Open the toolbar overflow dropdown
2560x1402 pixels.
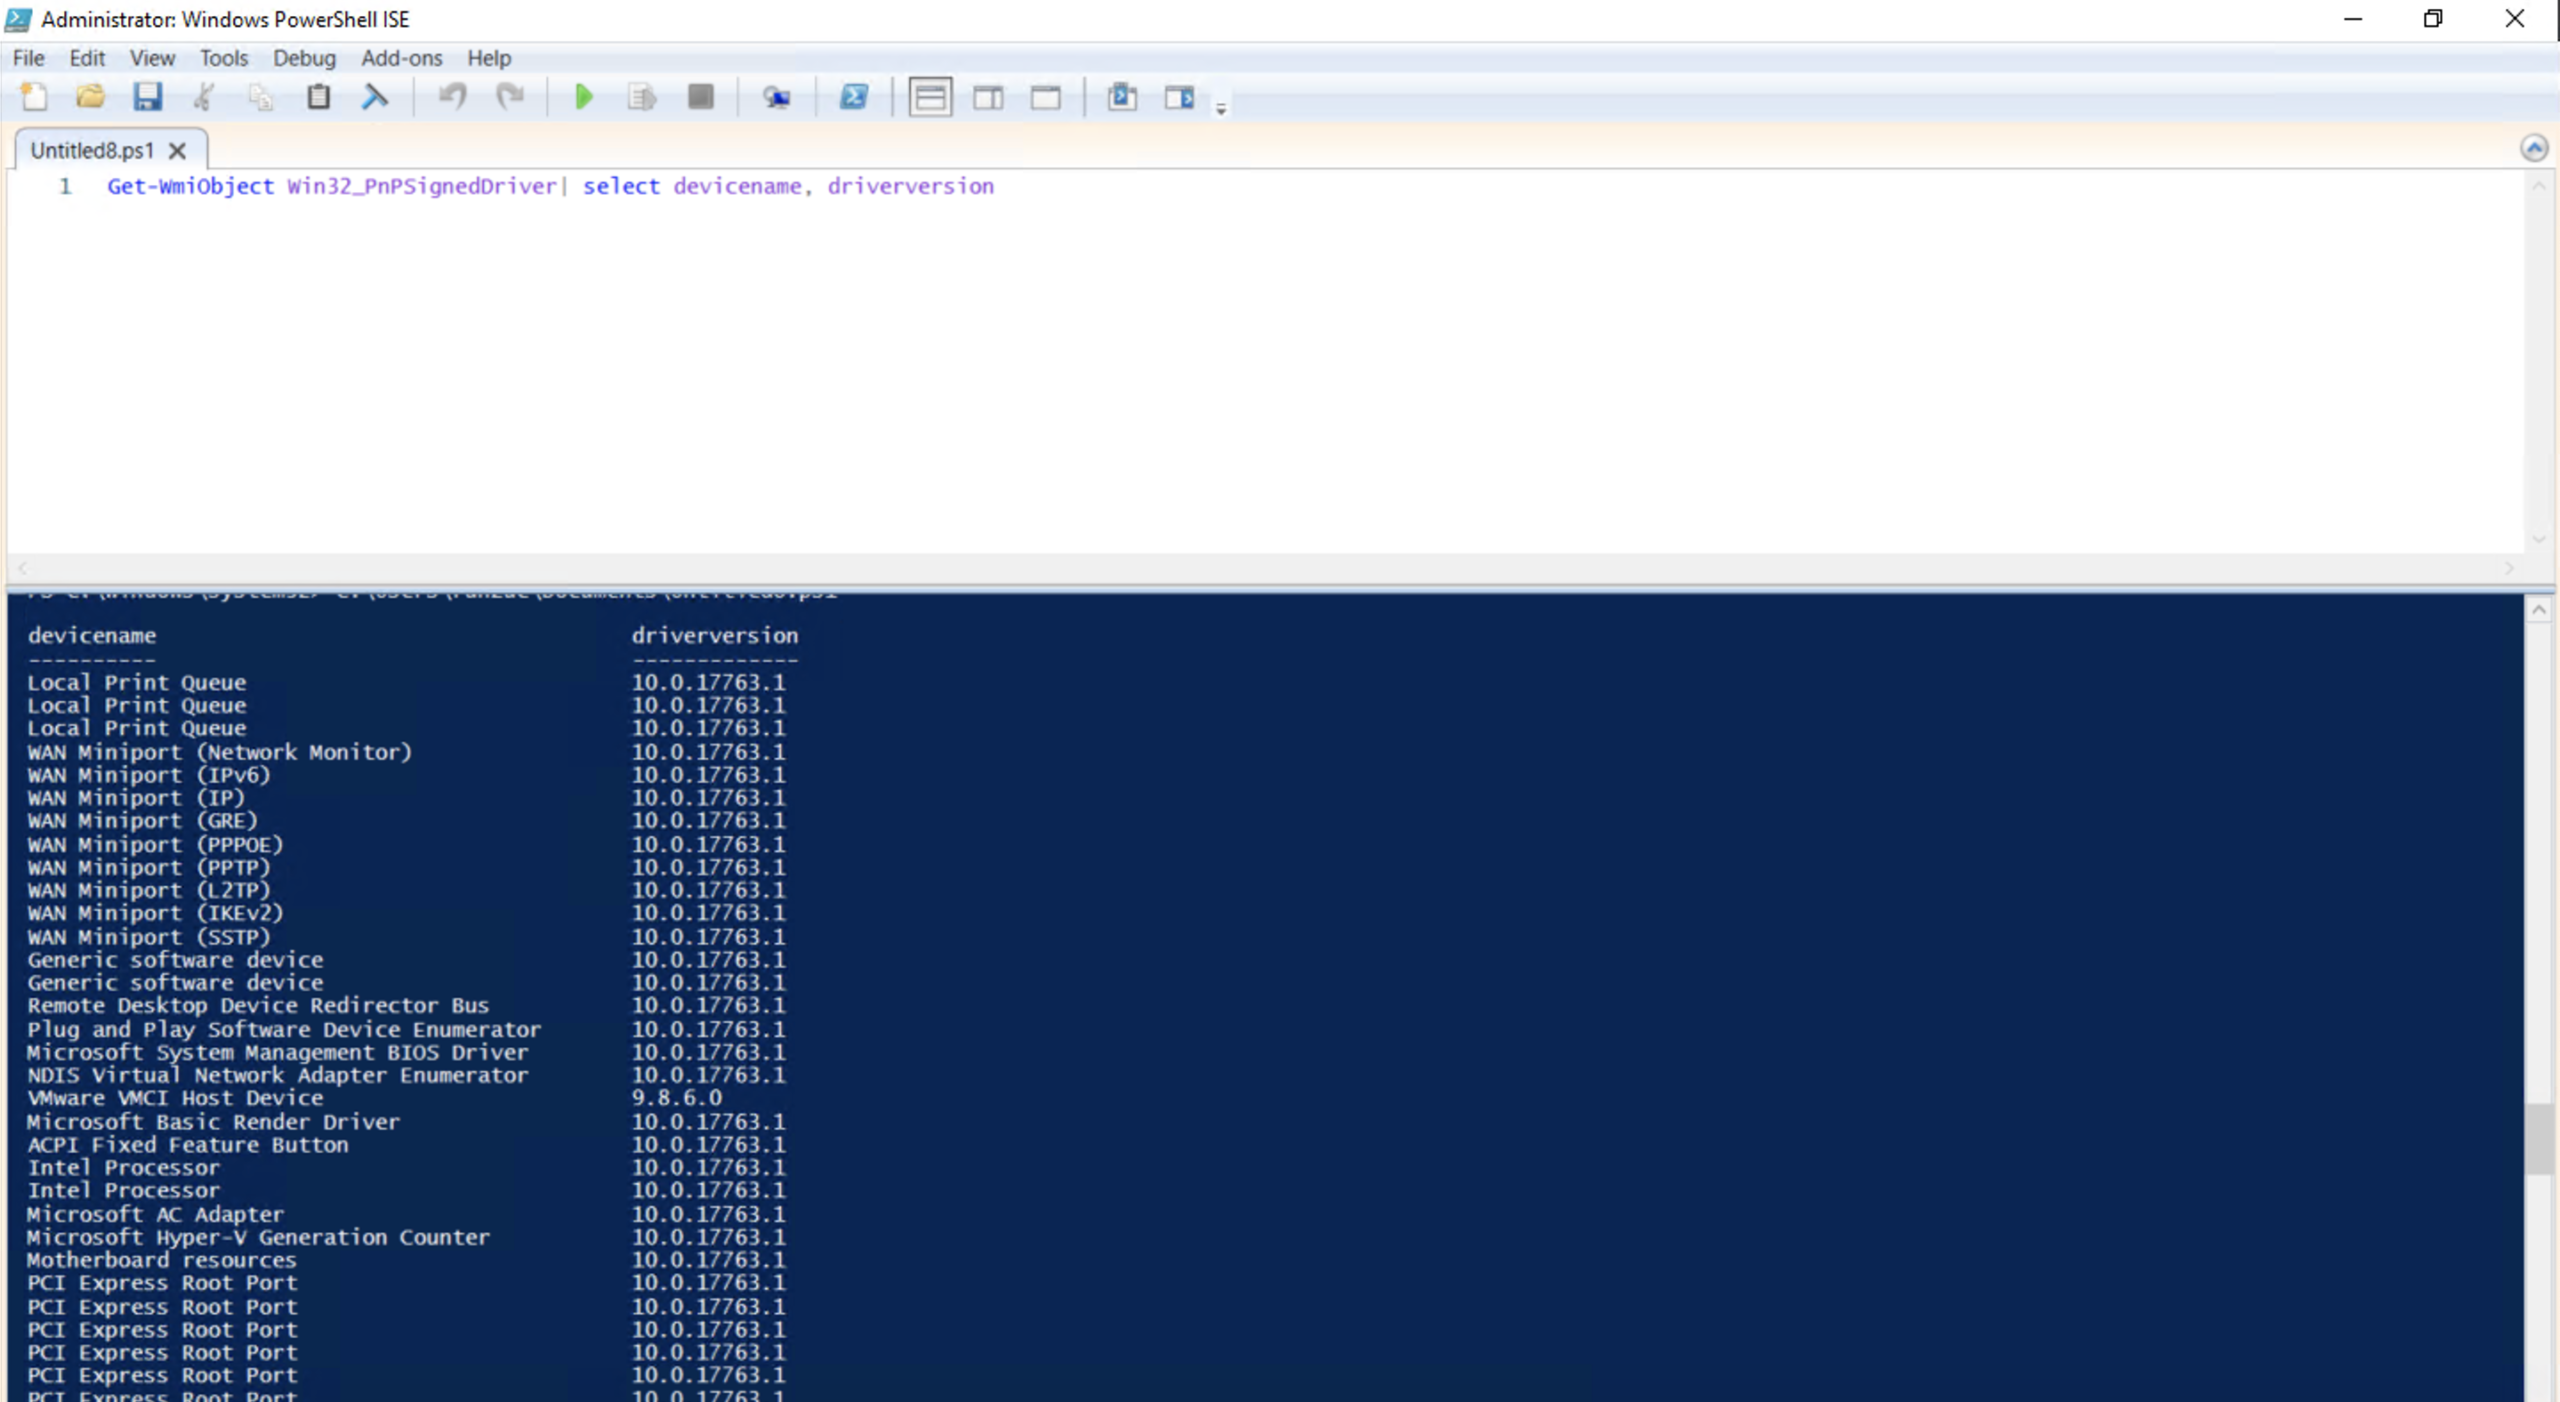(x=1220, y=106)
